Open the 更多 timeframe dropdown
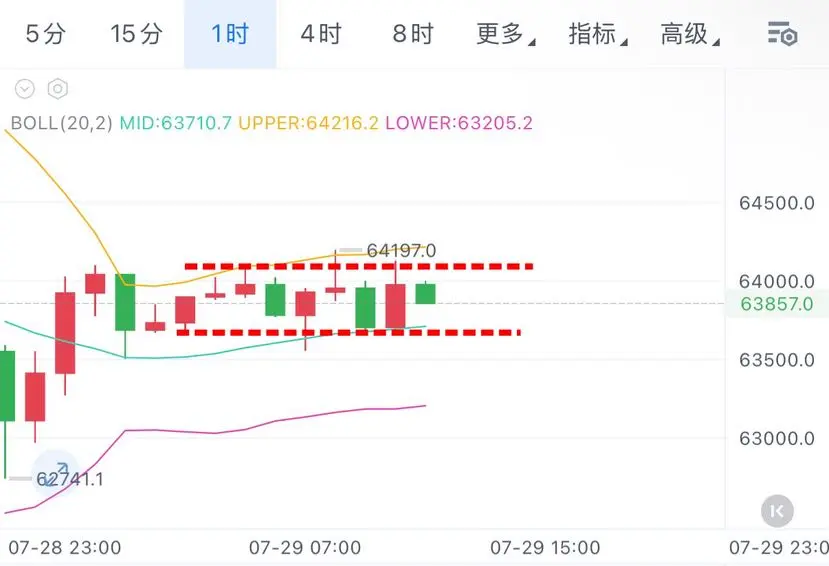Viewport: 829px width, 566px height. tap(505, 34)
